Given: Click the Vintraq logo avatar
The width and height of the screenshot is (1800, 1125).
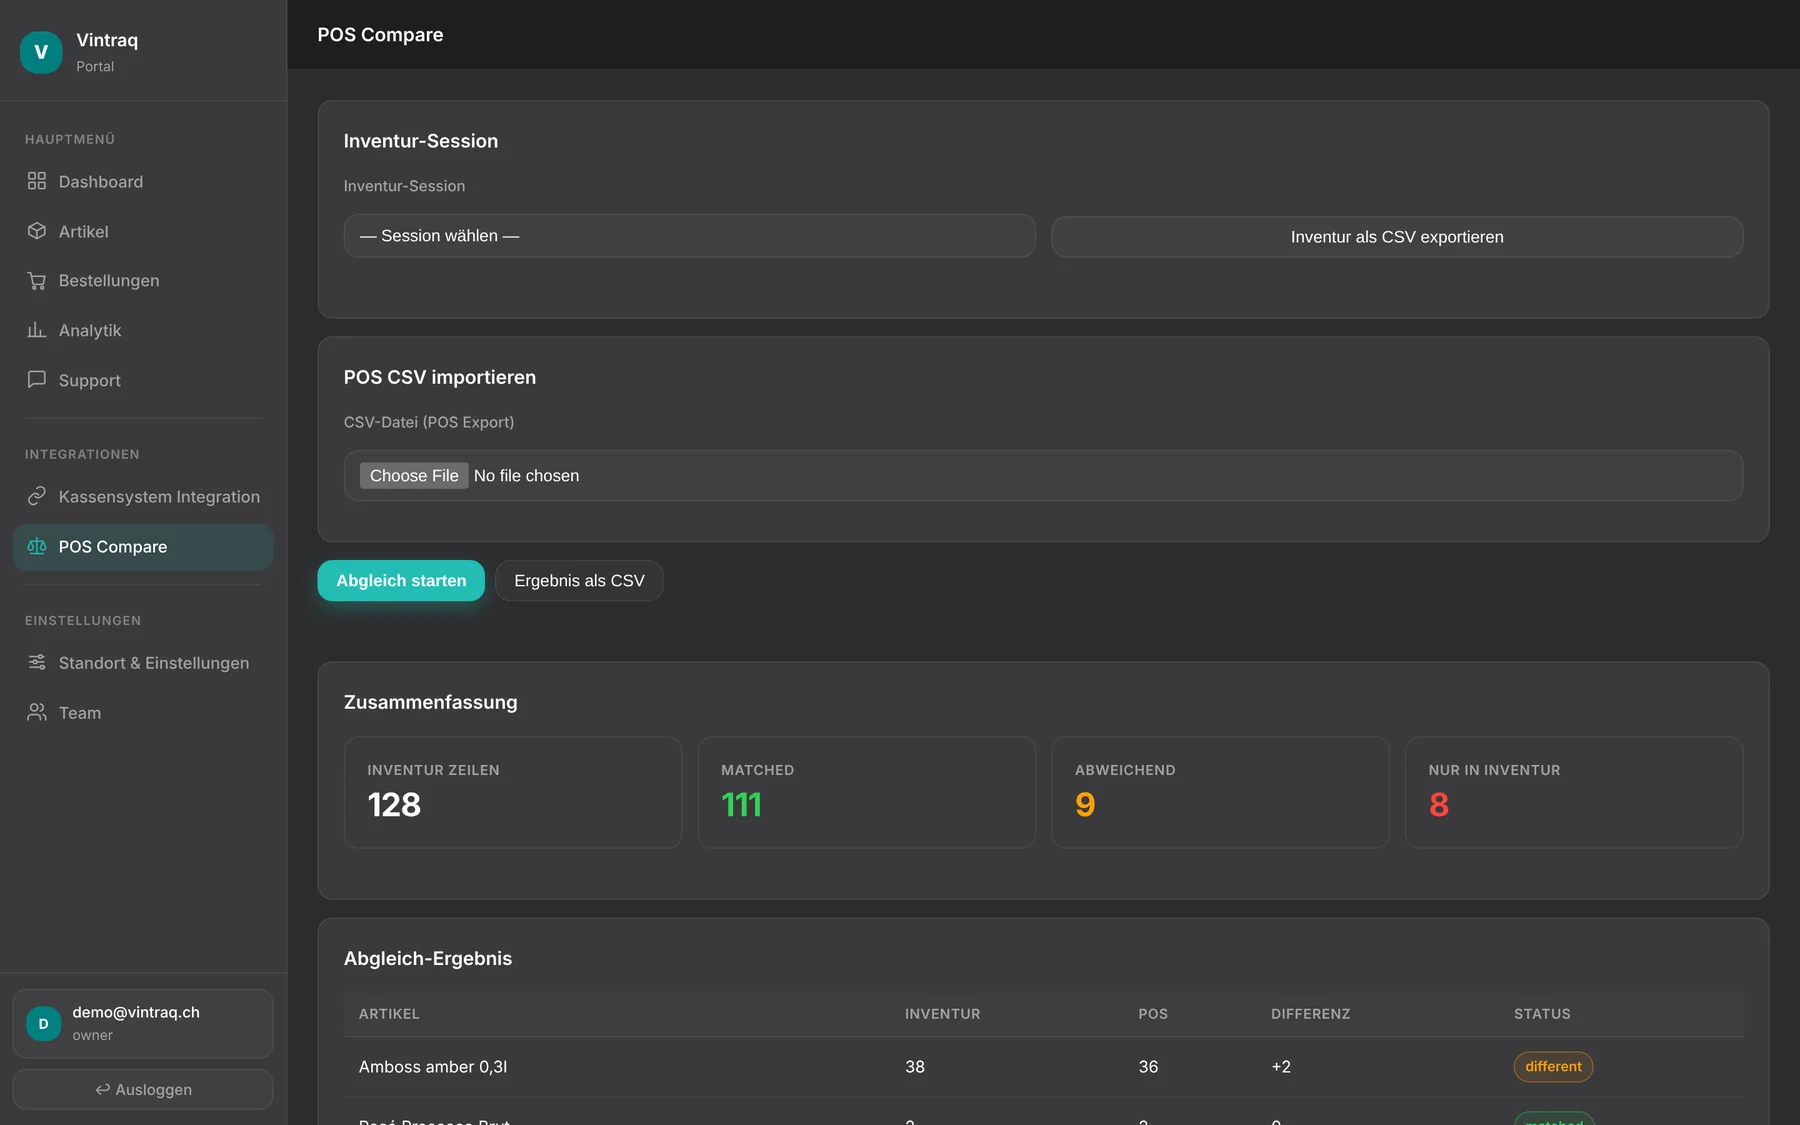Looking at the screenshot, I should click(x=41, y=52).
